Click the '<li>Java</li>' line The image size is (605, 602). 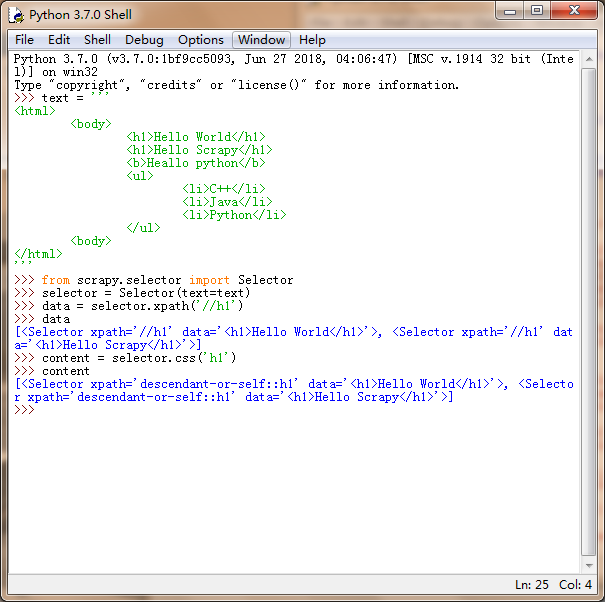(x=228, y=202)
